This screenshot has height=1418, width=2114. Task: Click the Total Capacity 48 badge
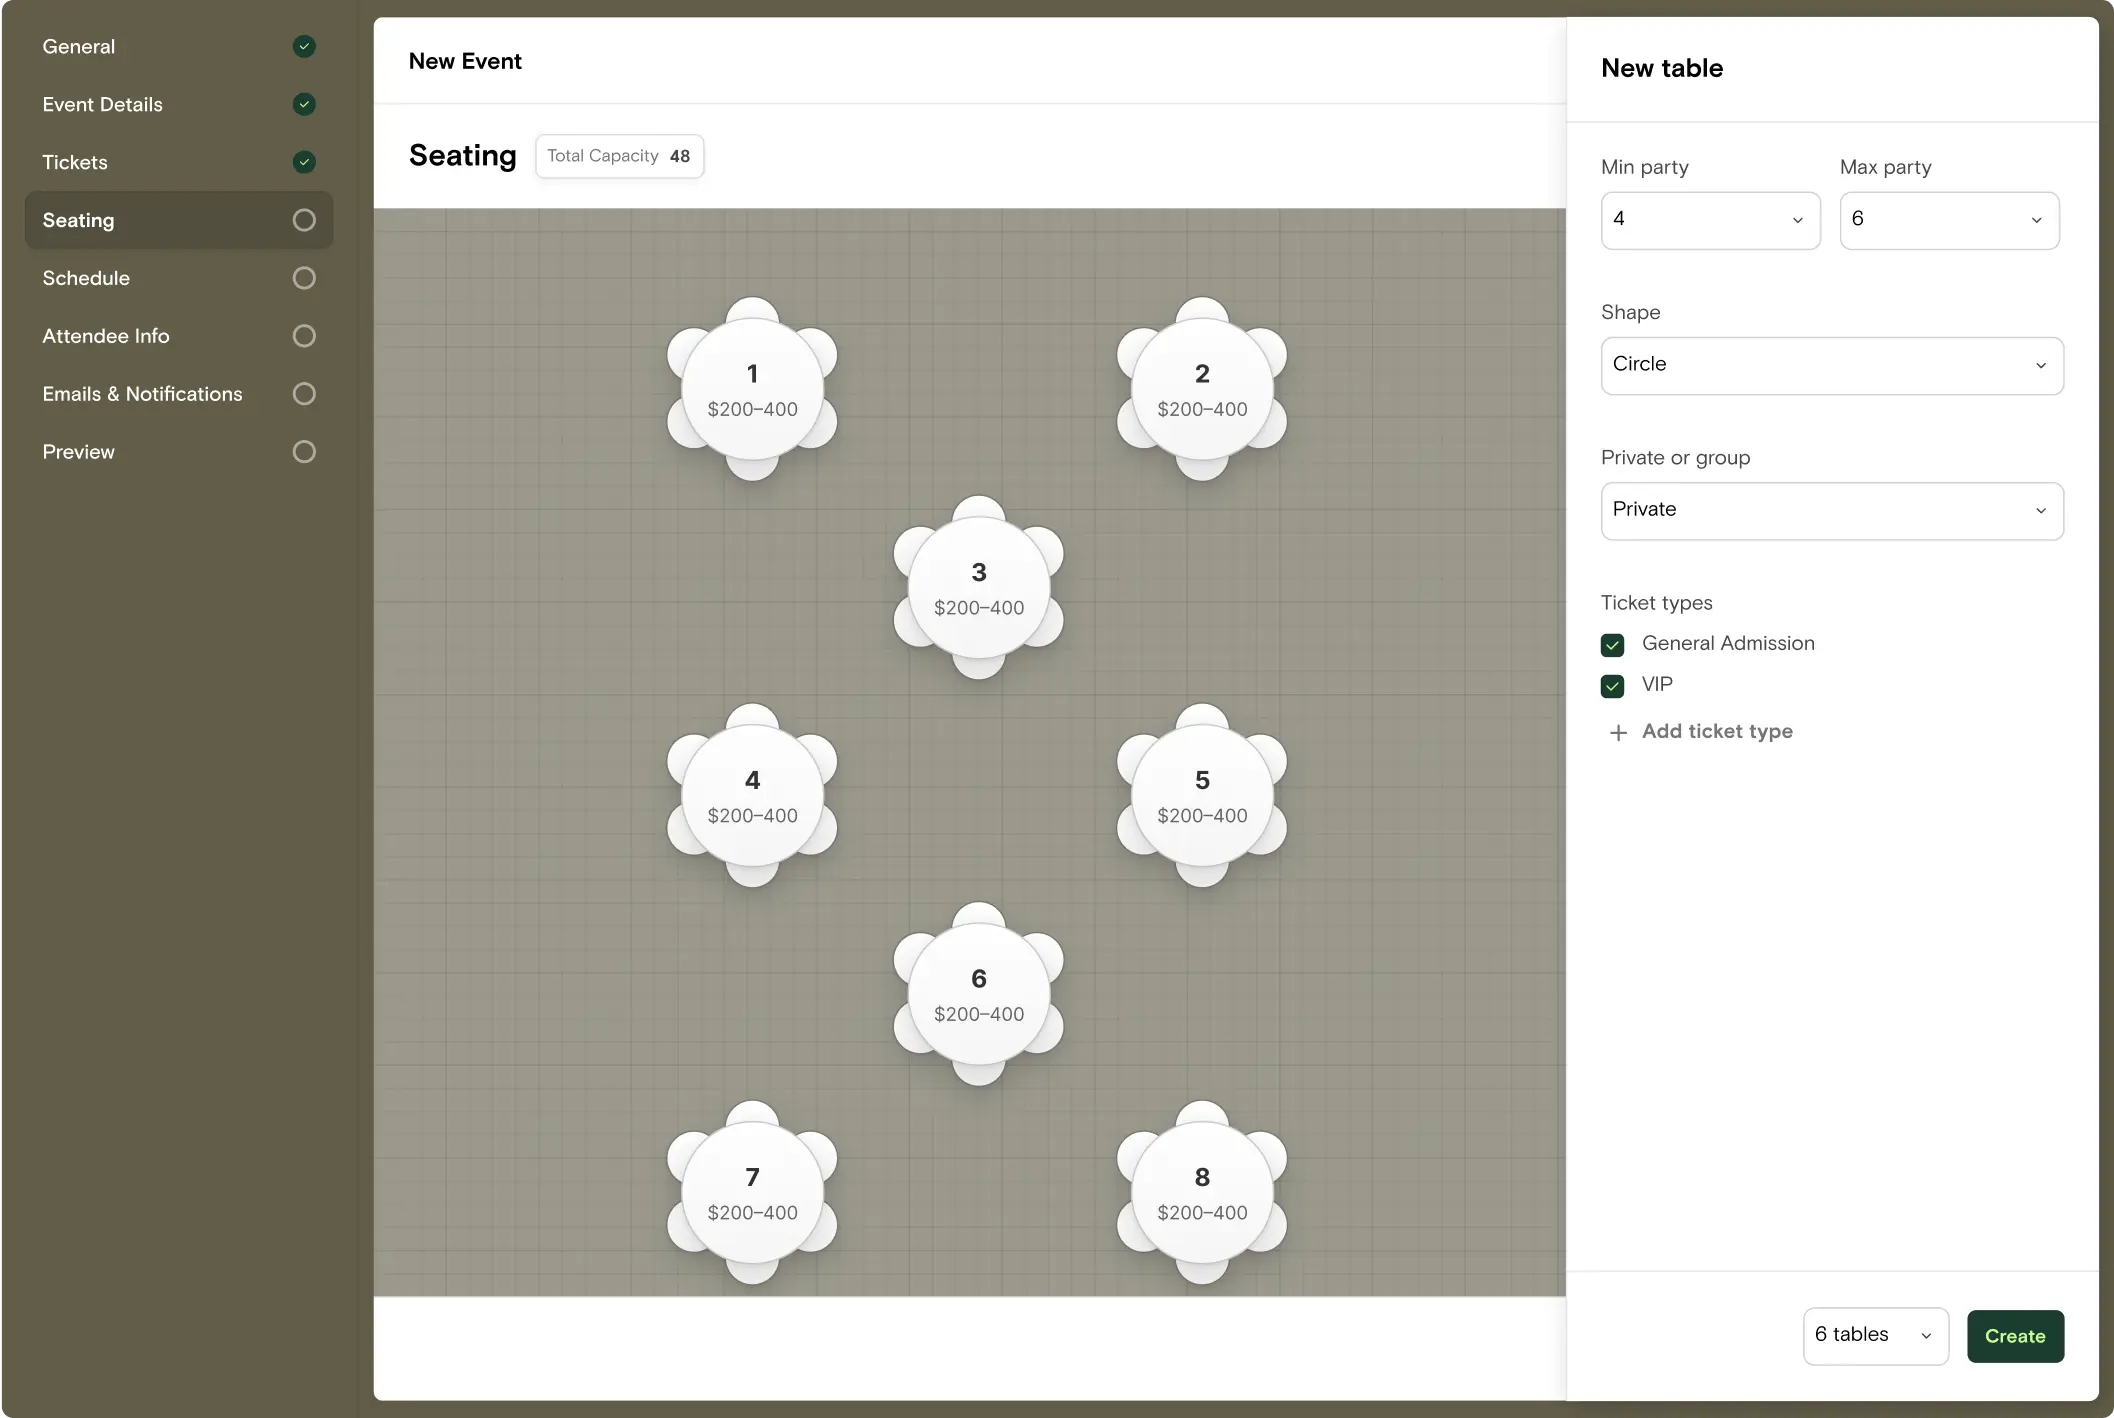pos(619,156)
